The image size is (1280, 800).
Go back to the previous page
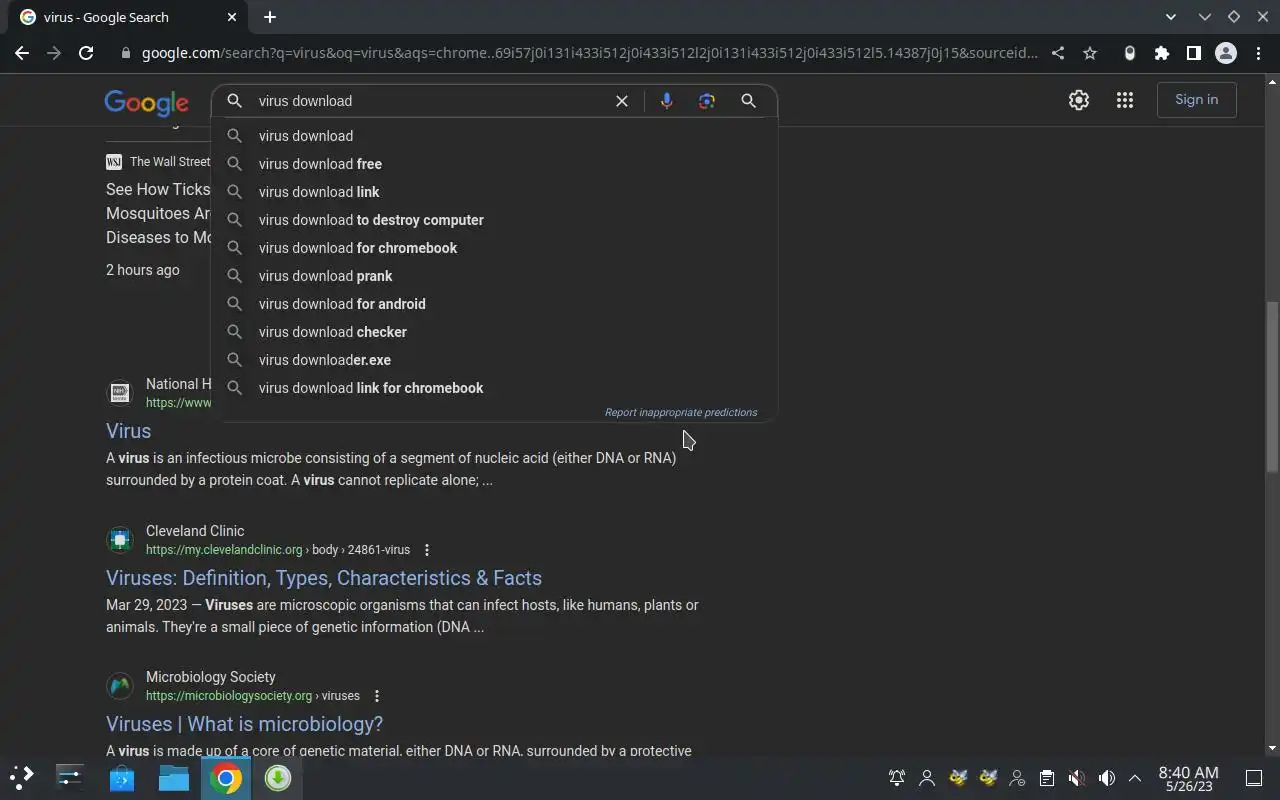(x=22, y=53)
